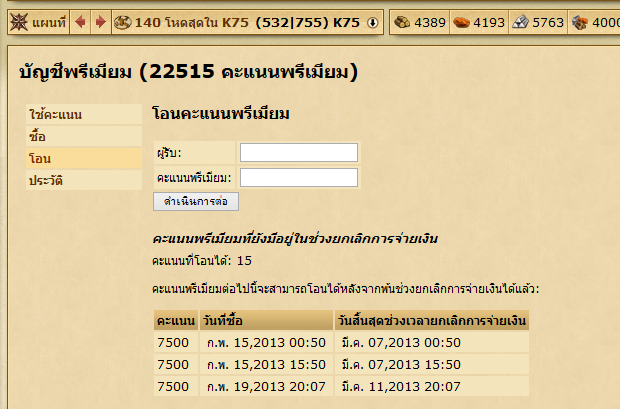Click the ดำเนินการต่อ continue button

[x=196, y=201]
